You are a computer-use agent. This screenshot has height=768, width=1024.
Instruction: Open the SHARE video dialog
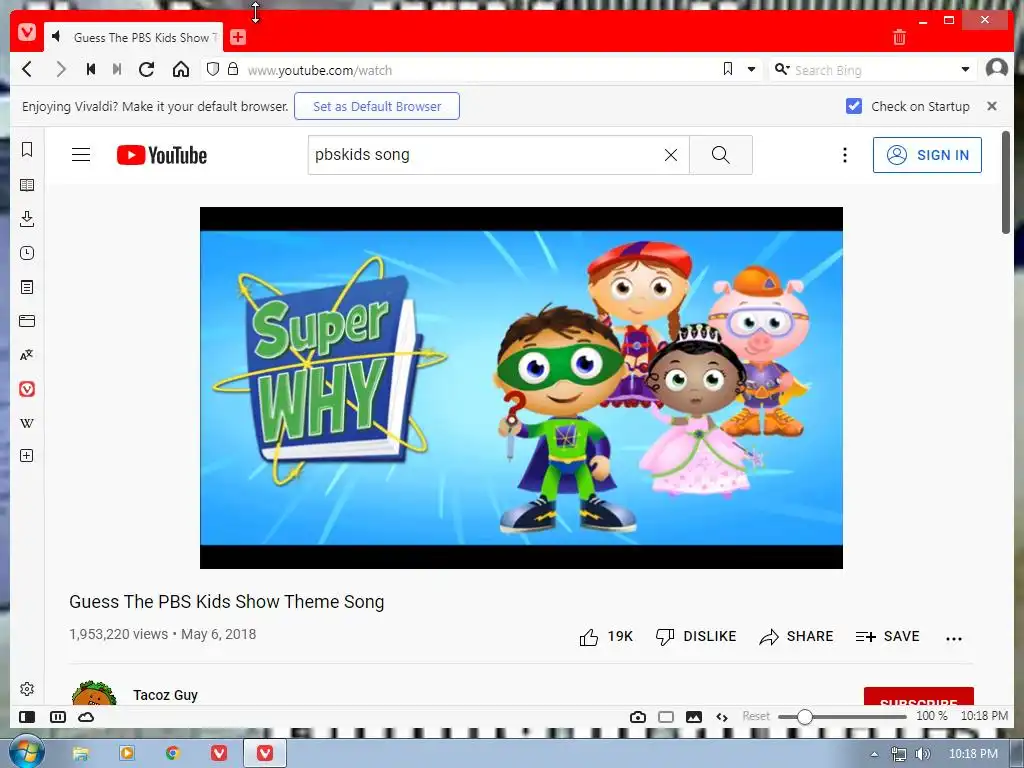pos(796,637)
